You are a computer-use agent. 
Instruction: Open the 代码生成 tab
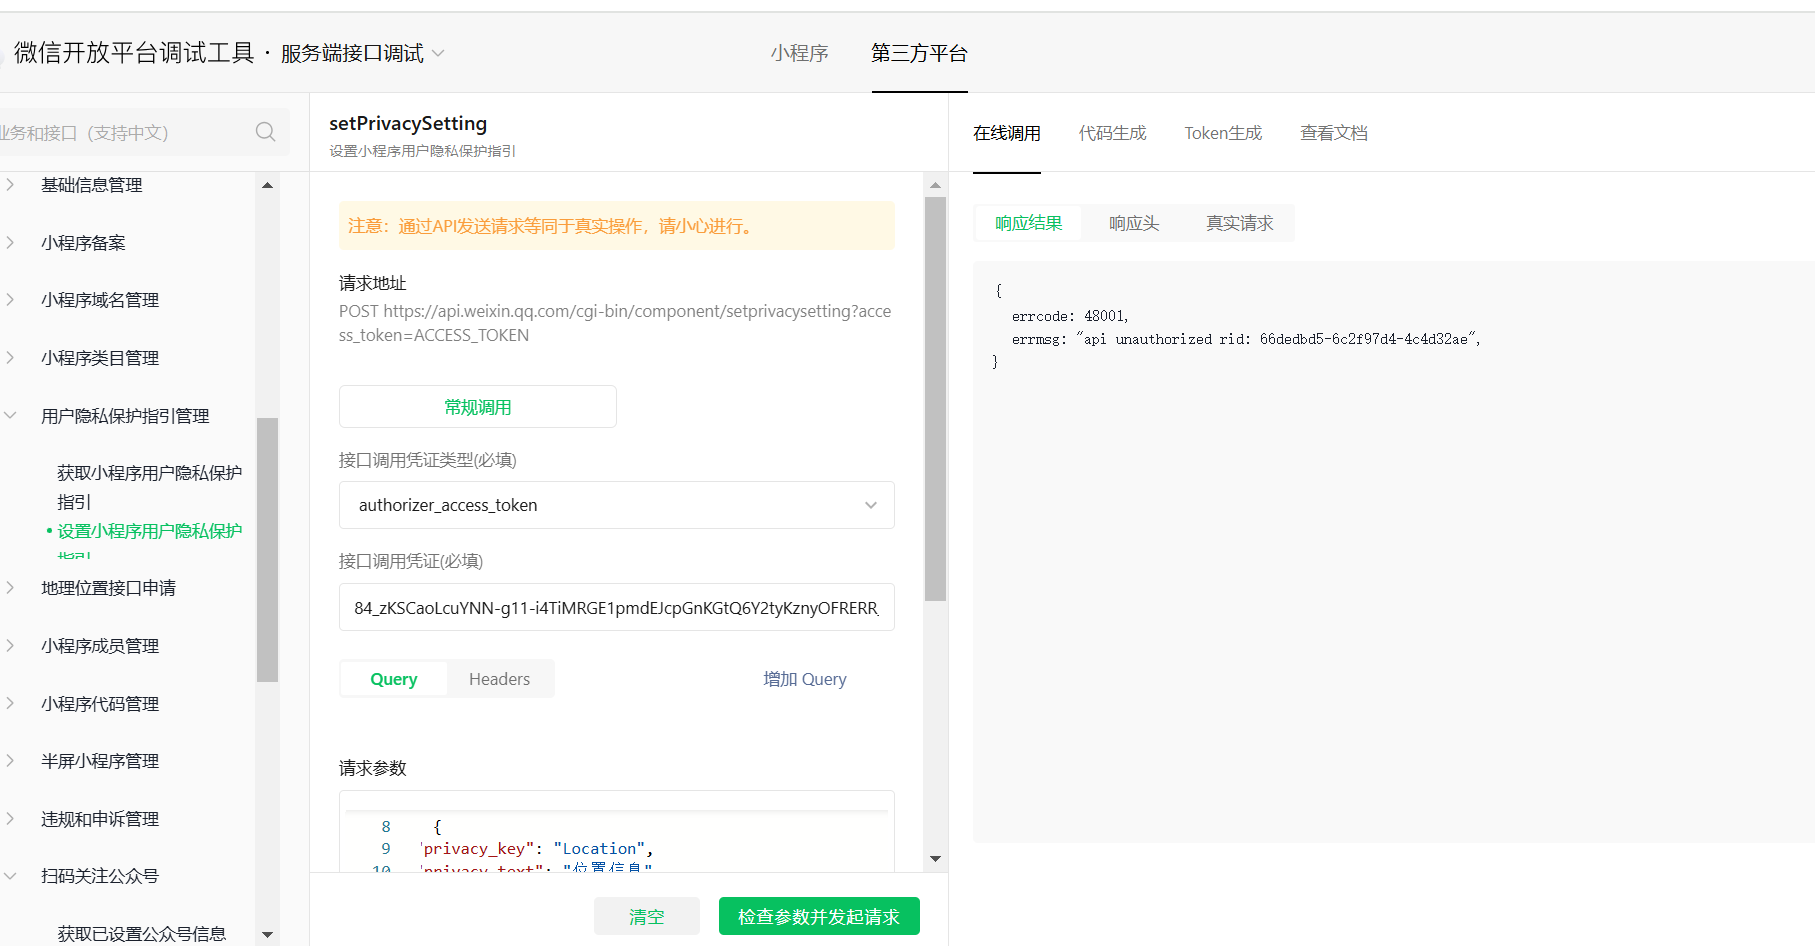[1112, 133]
